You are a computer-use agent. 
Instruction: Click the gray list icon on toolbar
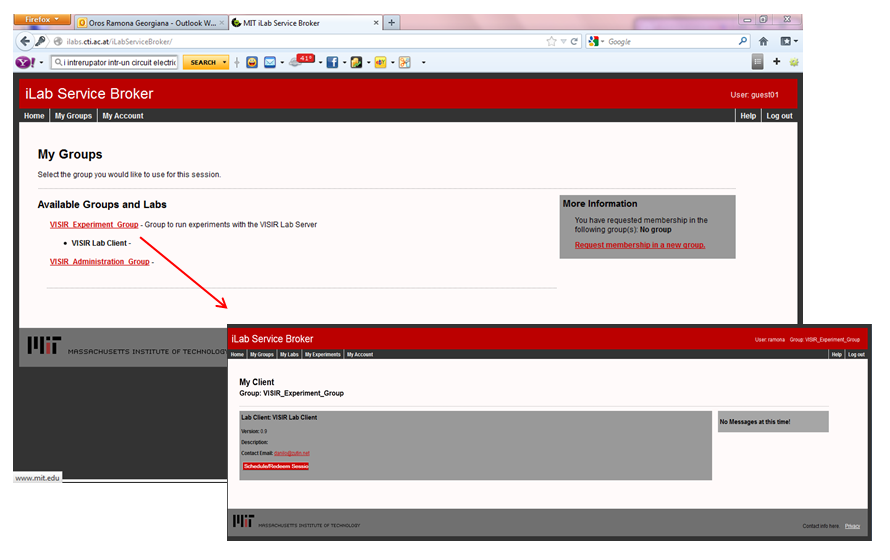tap(757, 62)
